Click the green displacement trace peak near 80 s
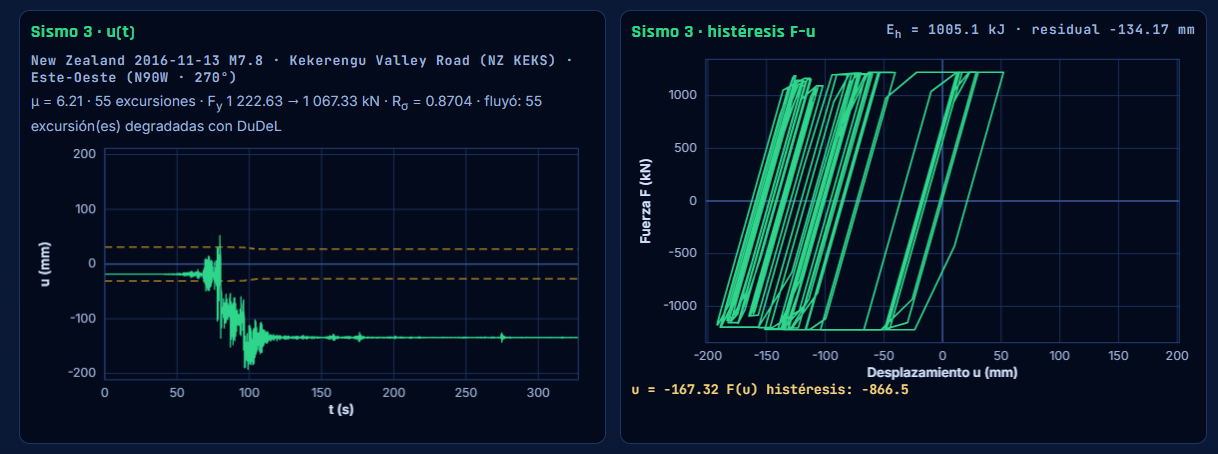This screenshot has width=1218, height=454. 220,238
